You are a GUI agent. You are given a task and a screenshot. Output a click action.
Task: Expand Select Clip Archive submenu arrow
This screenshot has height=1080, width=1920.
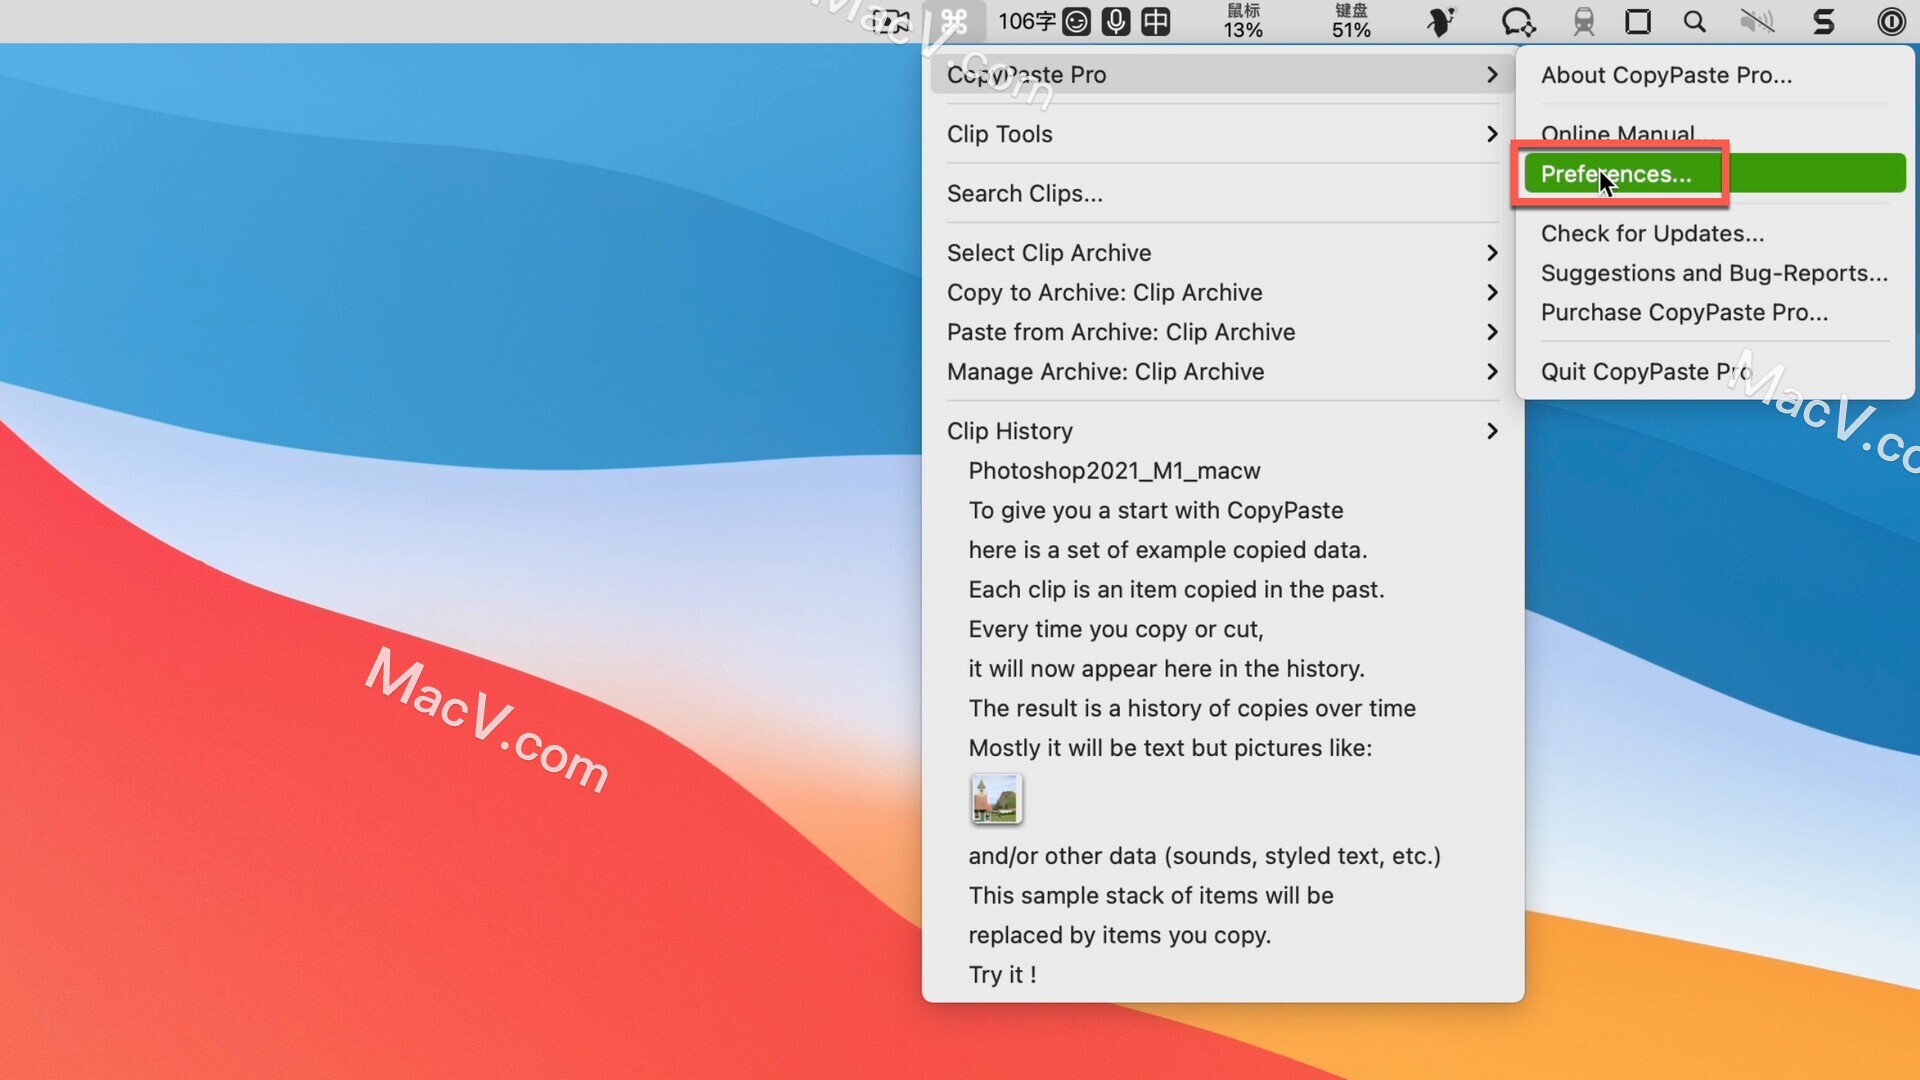click(1492, 253)
